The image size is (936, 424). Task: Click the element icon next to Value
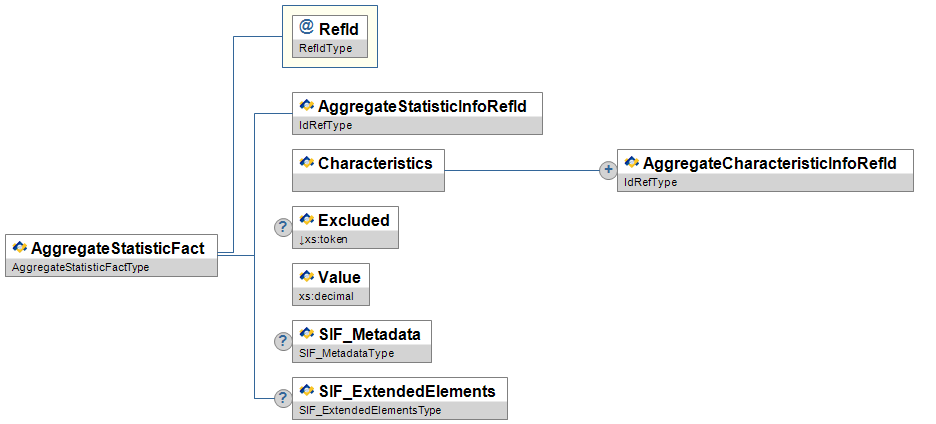pyautogui.click(x=306, y=276)
